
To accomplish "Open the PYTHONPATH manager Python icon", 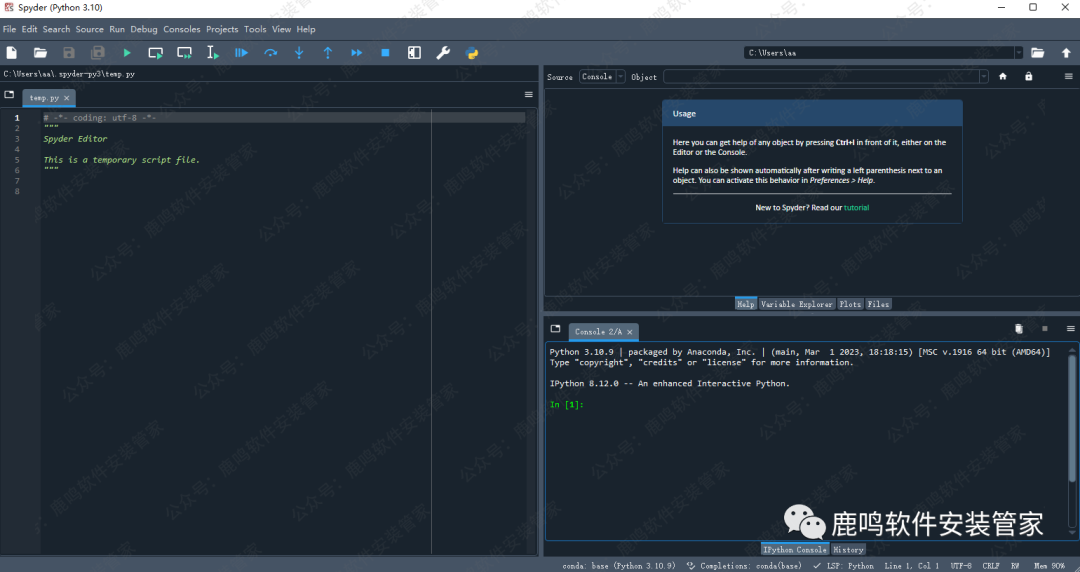I will (472, 53).
